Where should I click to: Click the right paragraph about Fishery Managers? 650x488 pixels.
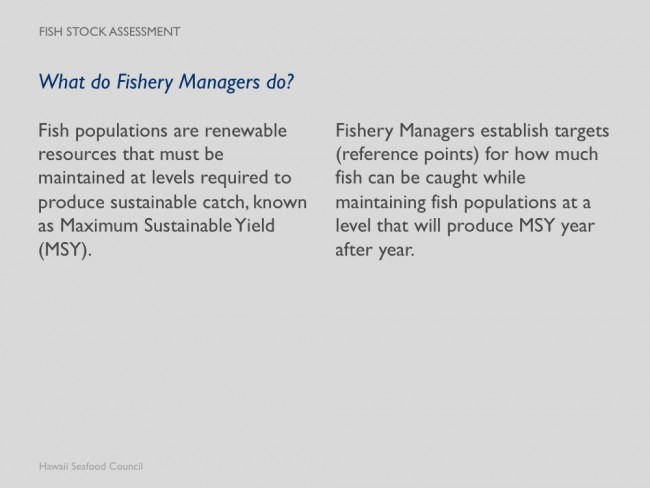[472, 190]
